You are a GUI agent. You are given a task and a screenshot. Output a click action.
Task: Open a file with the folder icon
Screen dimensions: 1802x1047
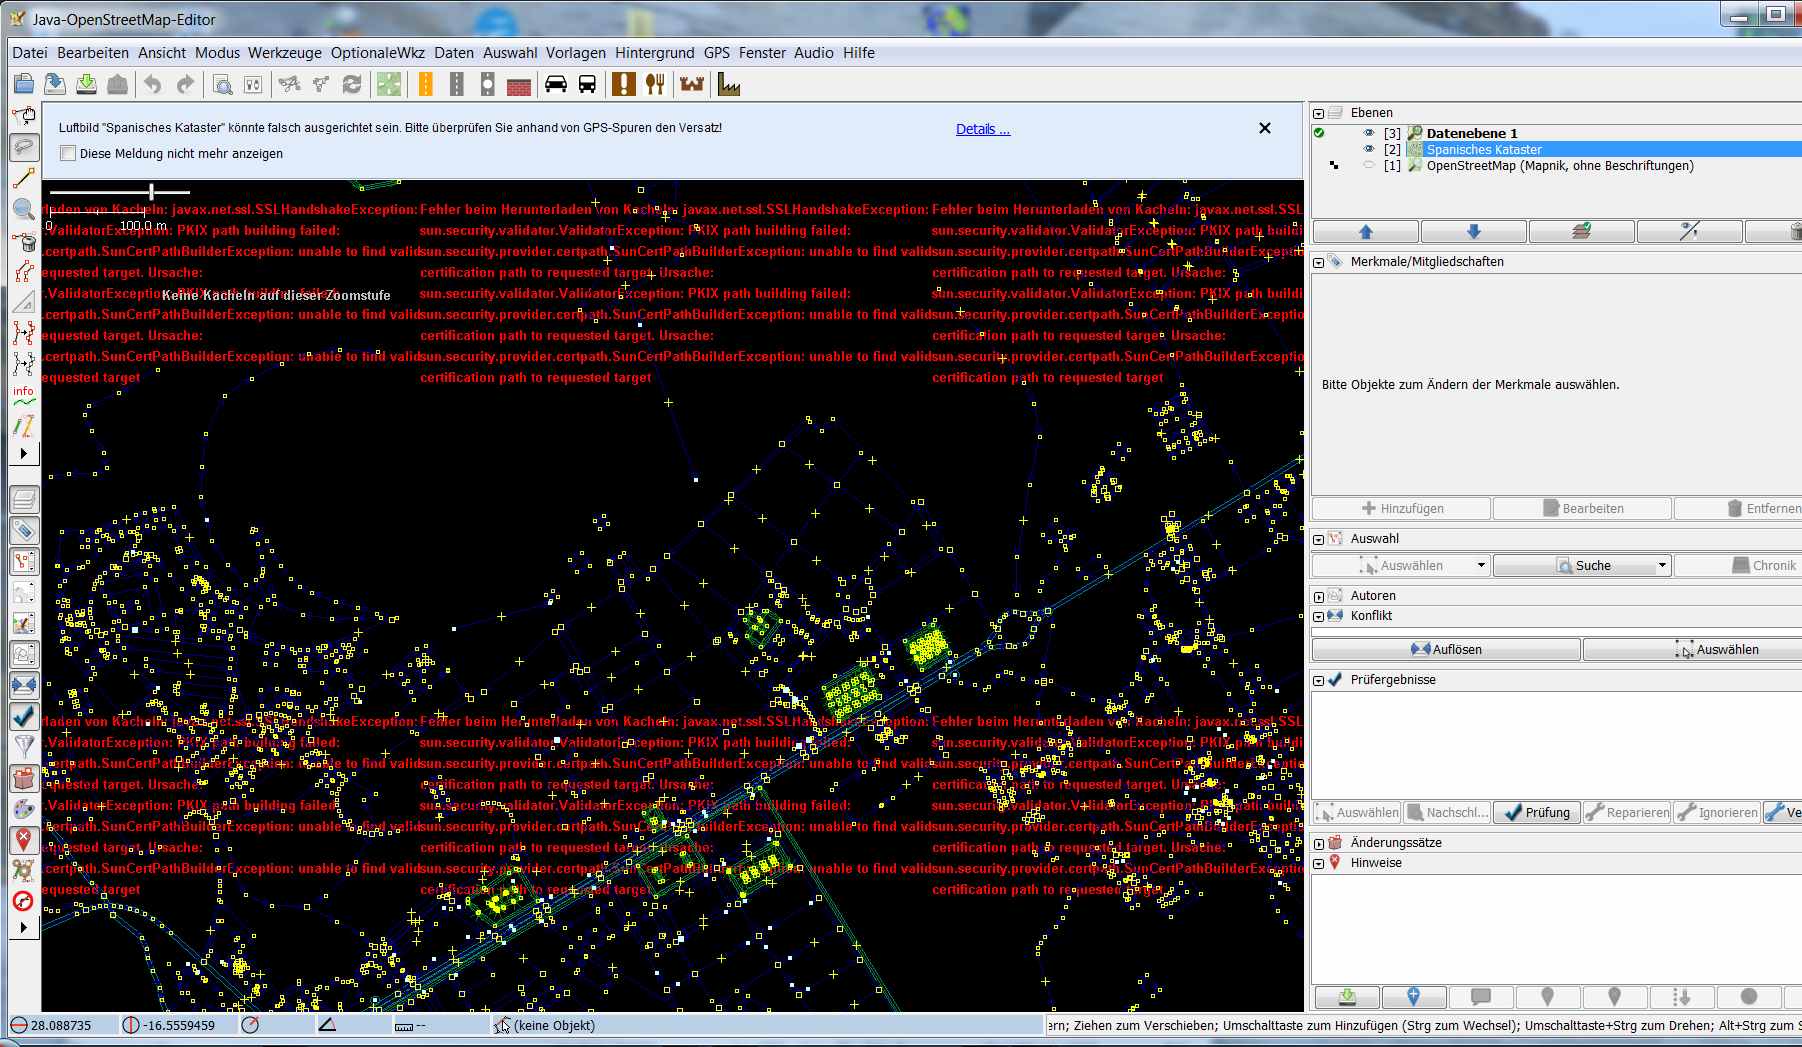coord(24,85)
